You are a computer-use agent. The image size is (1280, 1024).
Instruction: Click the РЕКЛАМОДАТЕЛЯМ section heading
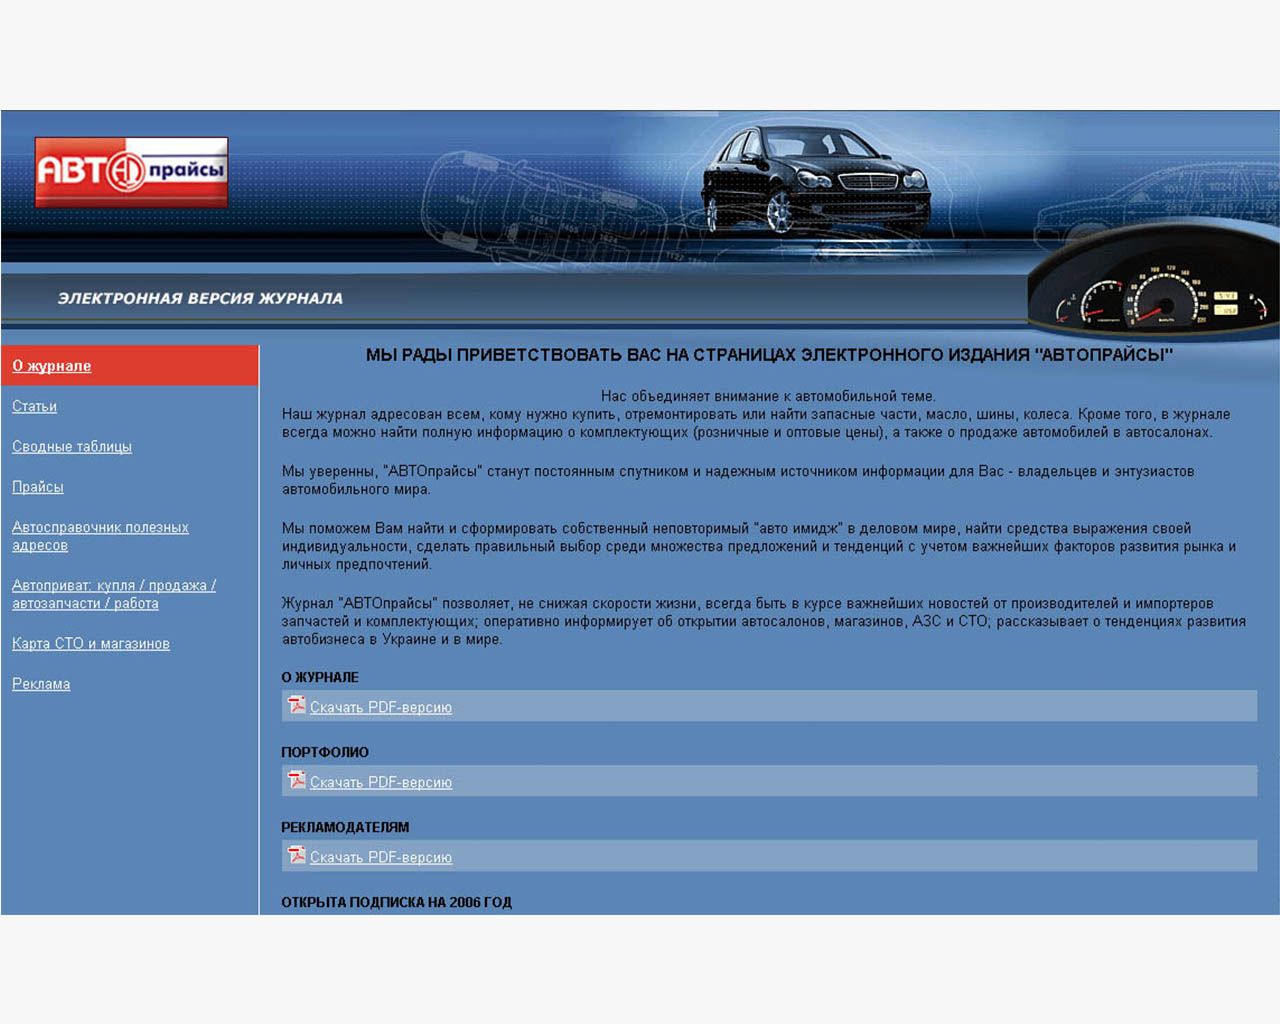[345, 827]
